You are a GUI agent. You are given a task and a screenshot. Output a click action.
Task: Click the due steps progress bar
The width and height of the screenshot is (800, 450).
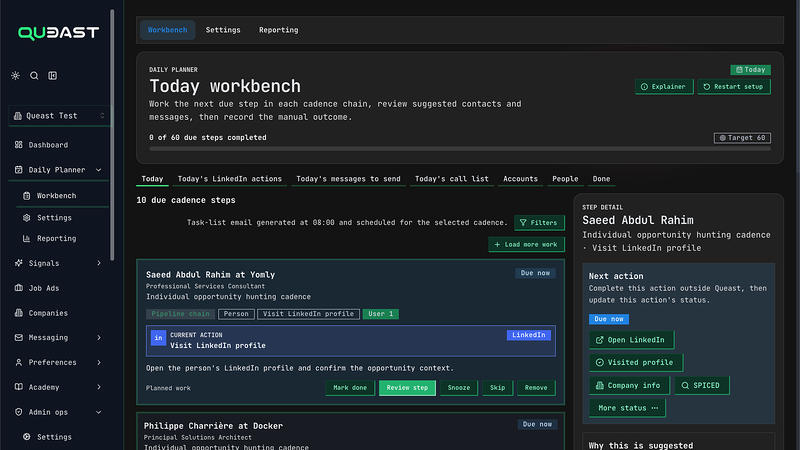coord(460,149)
